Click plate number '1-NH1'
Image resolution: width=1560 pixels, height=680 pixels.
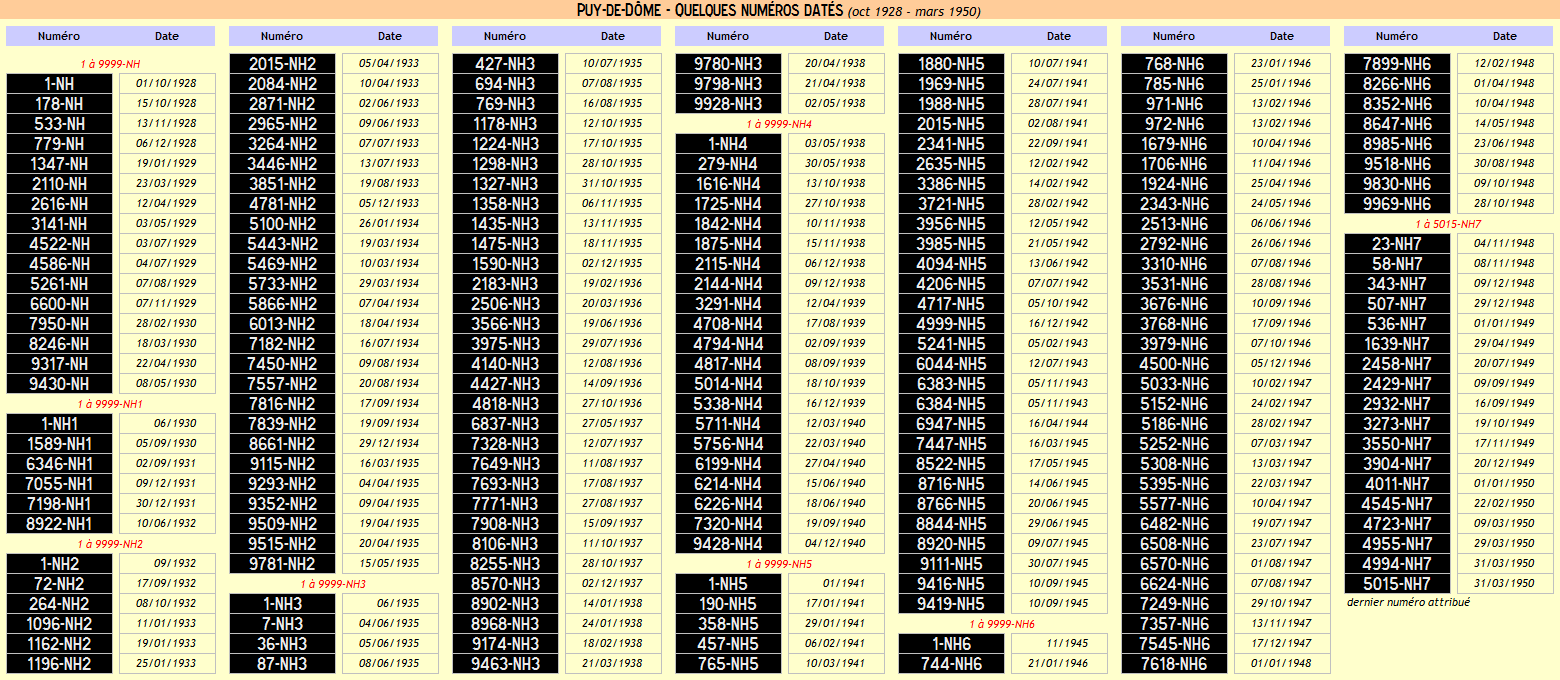tap(59, 424)
